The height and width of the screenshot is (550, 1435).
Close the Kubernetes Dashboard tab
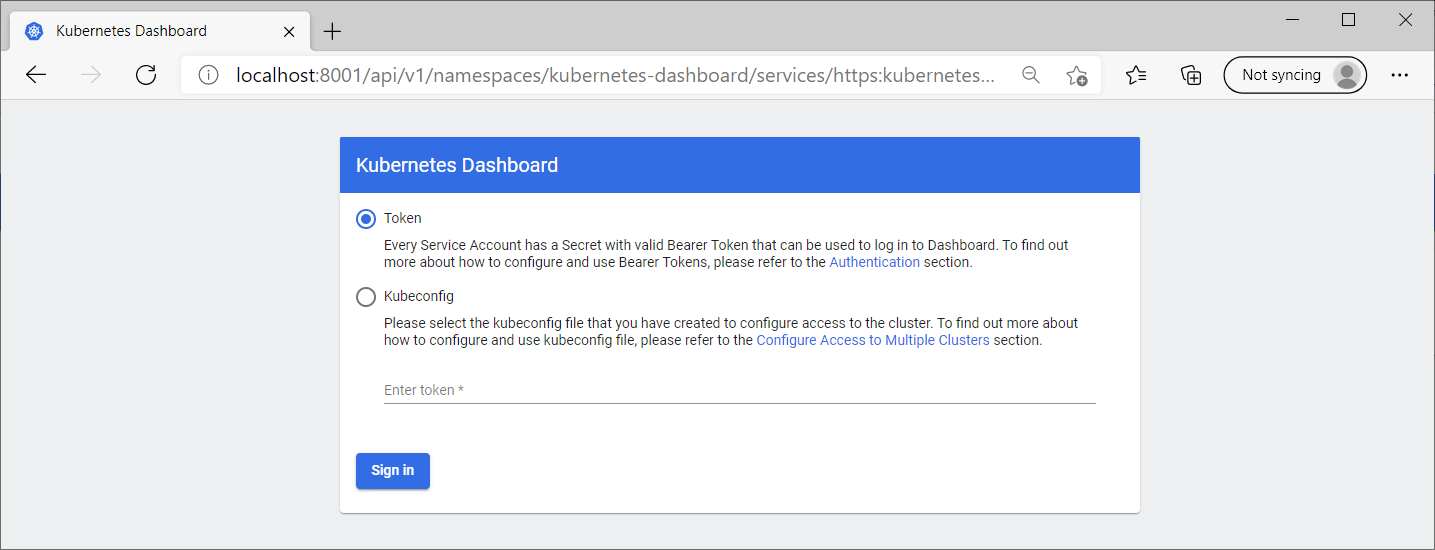tap(289, 31)
